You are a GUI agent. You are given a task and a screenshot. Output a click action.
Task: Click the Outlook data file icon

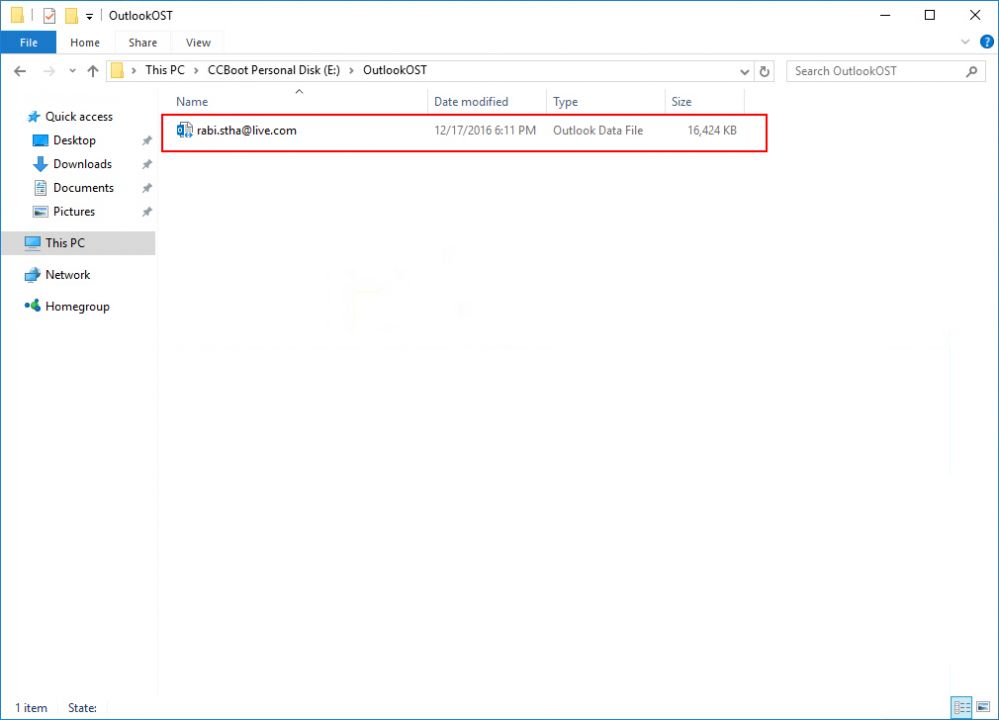(184, 130)
